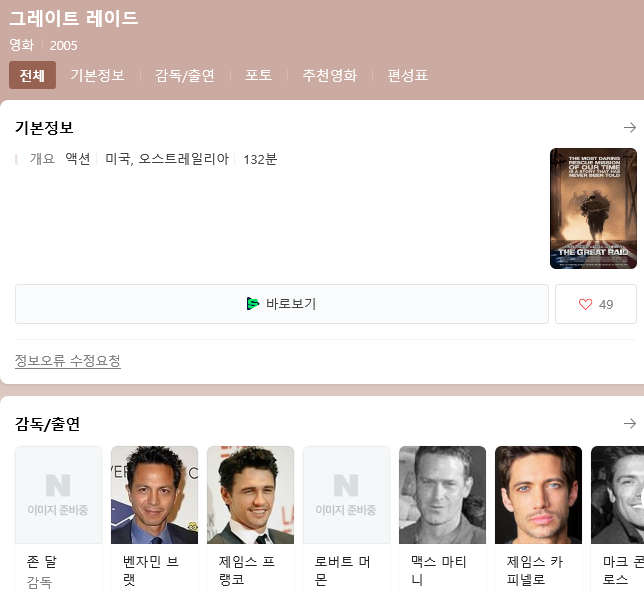
Task: Click the name 제임스 프랭코
Action: pyautogui.click(x=247, y=571)
